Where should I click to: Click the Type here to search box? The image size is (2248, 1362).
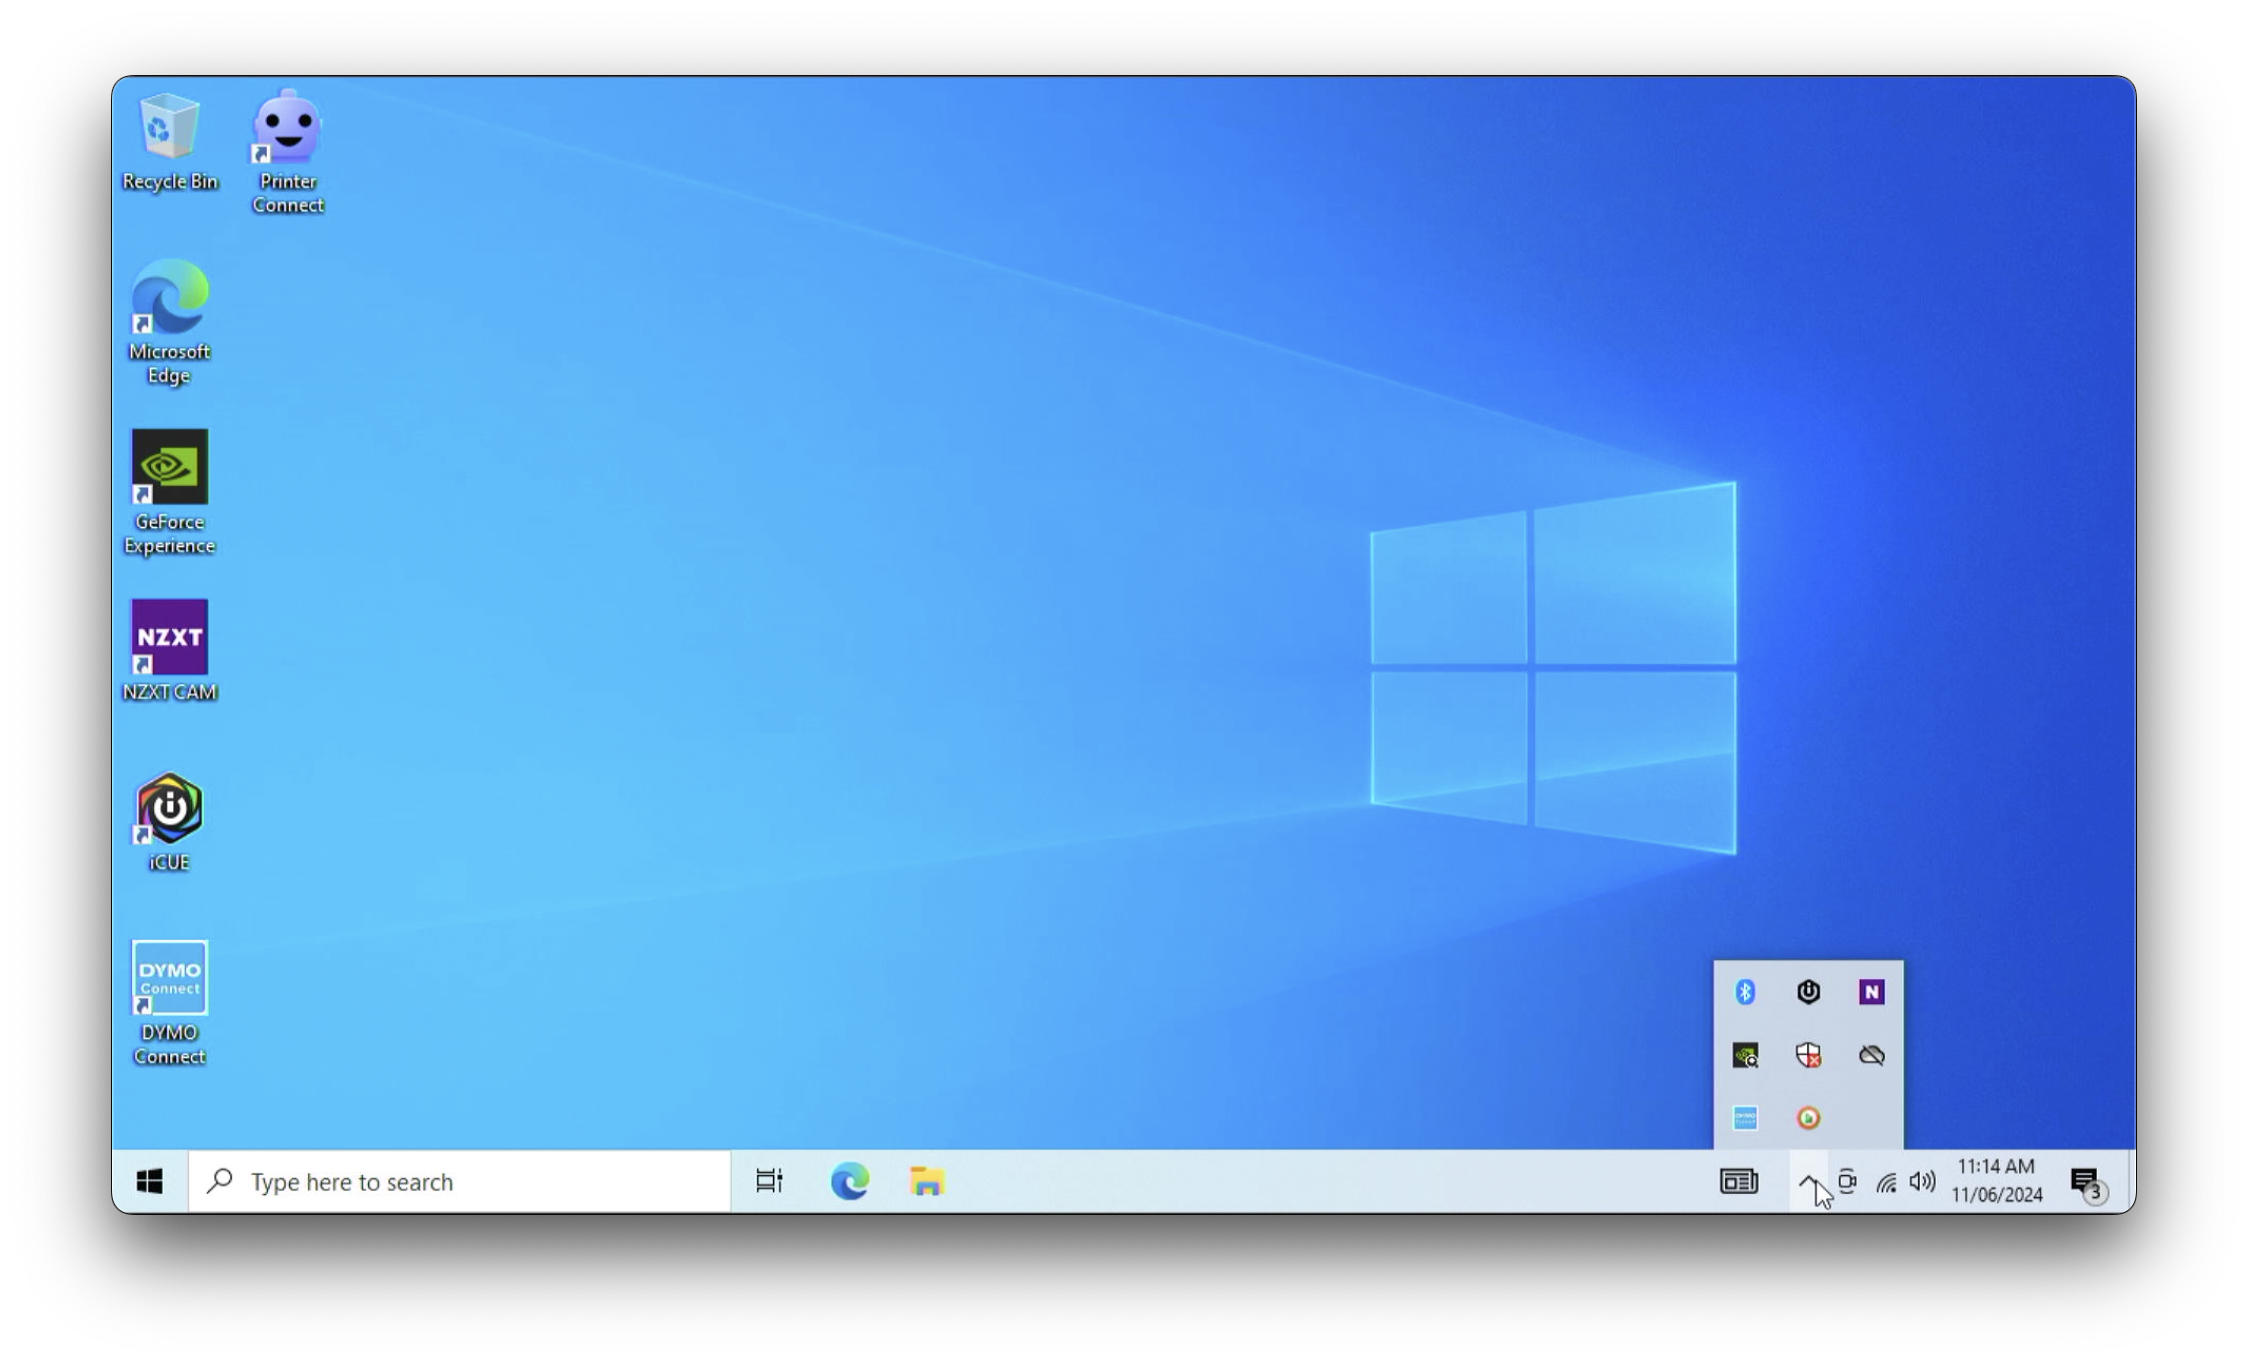pyautogui.click(x=460, y=1182)
